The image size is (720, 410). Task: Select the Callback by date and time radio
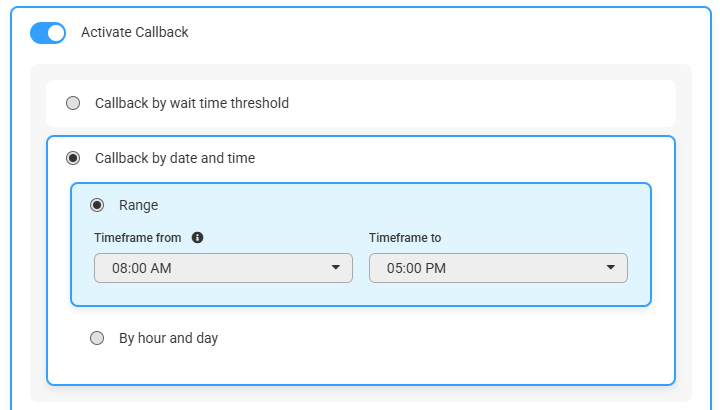pyautogui.click(x=73, y=158)
